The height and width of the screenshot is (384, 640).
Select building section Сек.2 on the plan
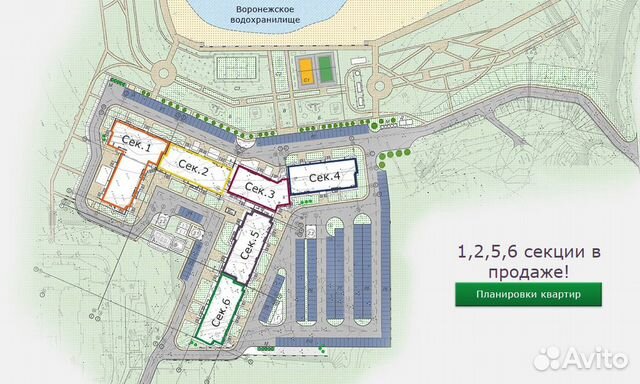coord(196,169)
